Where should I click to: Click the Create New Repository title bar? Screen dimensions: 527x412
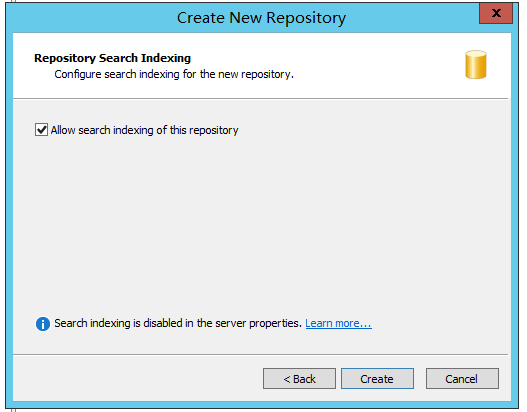pos(261,17)
